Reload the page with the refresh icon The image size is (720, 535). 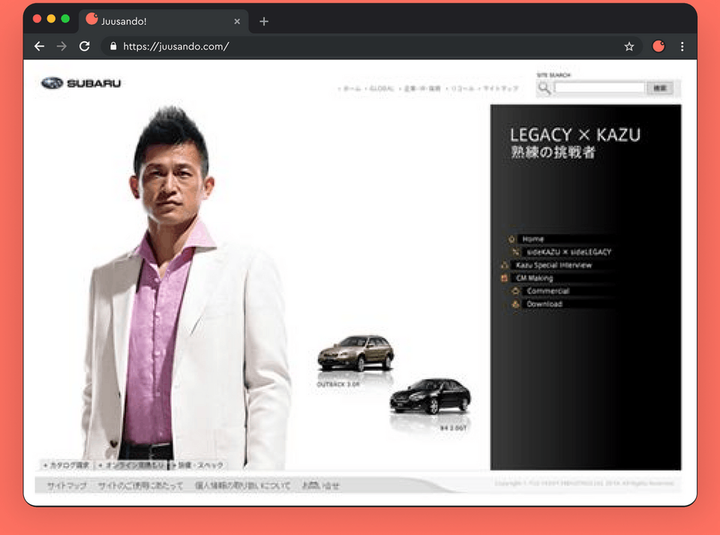pos(84,46)
